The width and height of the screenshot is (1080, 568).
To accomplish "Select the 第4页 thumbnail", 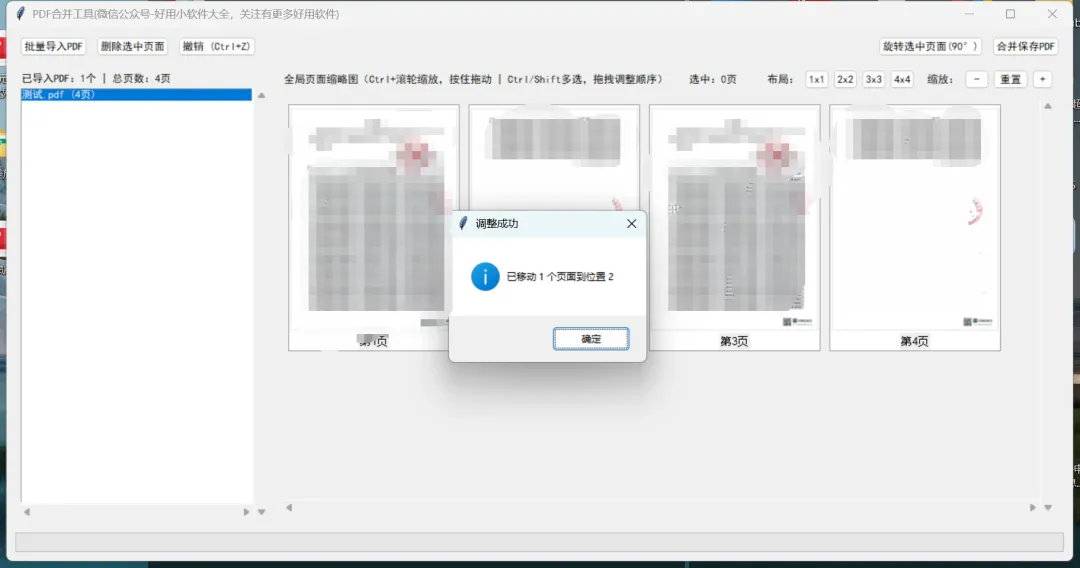I will click(915, 227).
